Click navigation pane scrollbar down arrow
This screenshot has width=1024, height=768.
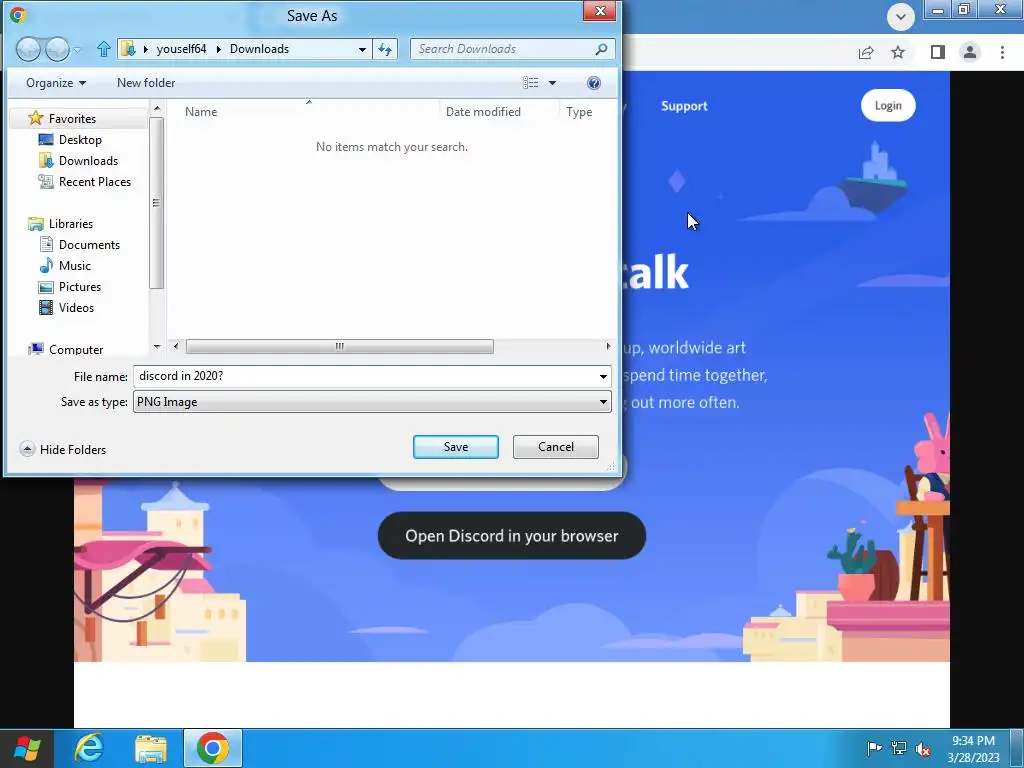pos(157,347)
